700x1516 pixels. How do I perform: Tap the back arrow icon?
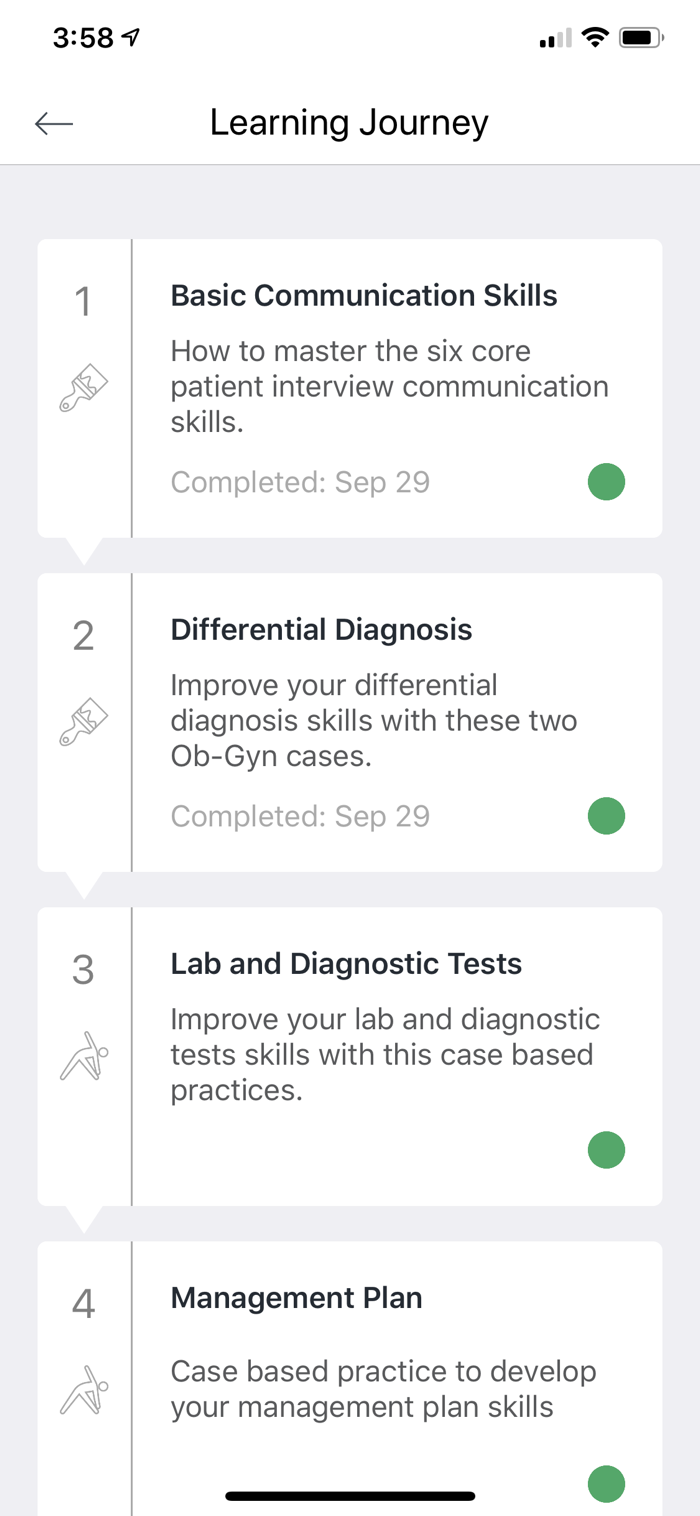[54, 123]
